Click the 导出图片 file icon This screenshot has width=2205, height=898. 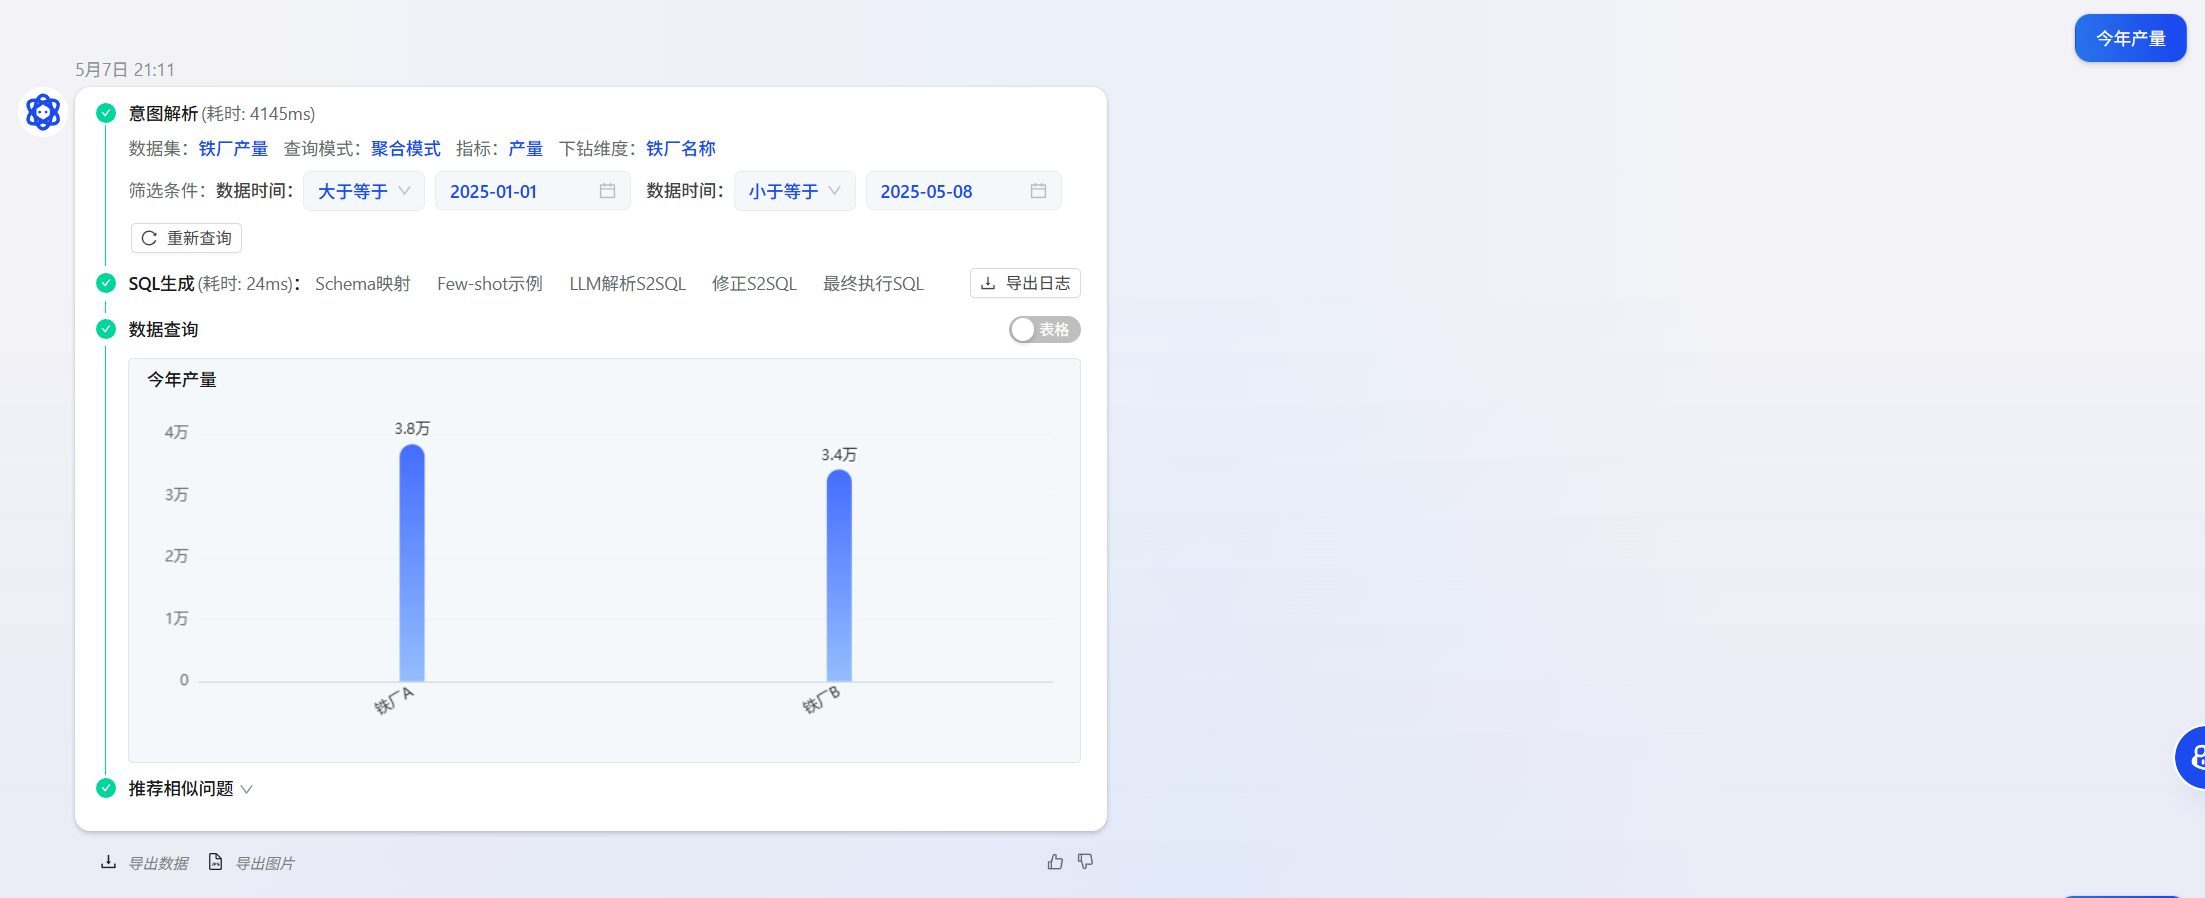[215, 862]
